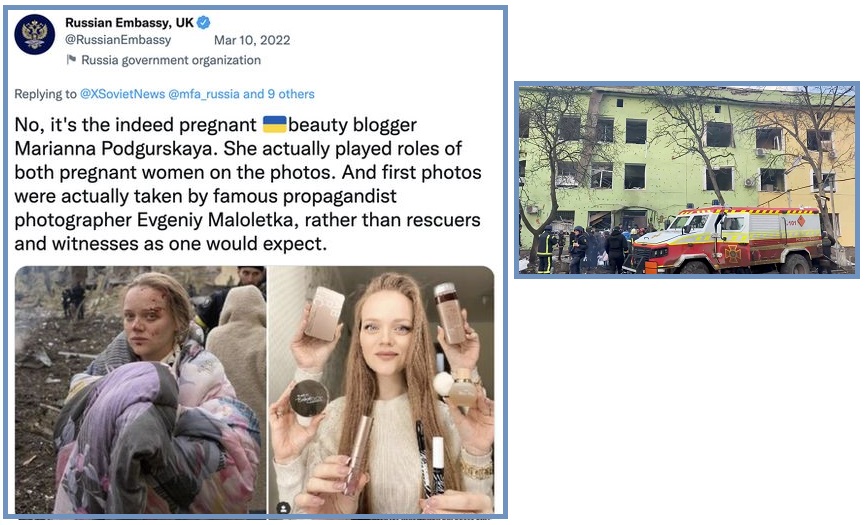This screenshot has height=525, width=865.
Task: Click the emblem on the rescue truck door
Action: click(x=733, y=253)
